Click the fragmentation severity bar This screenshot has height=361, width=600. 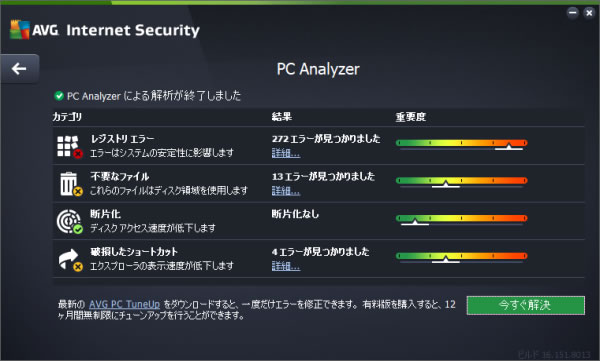click(x=461, y=220)
